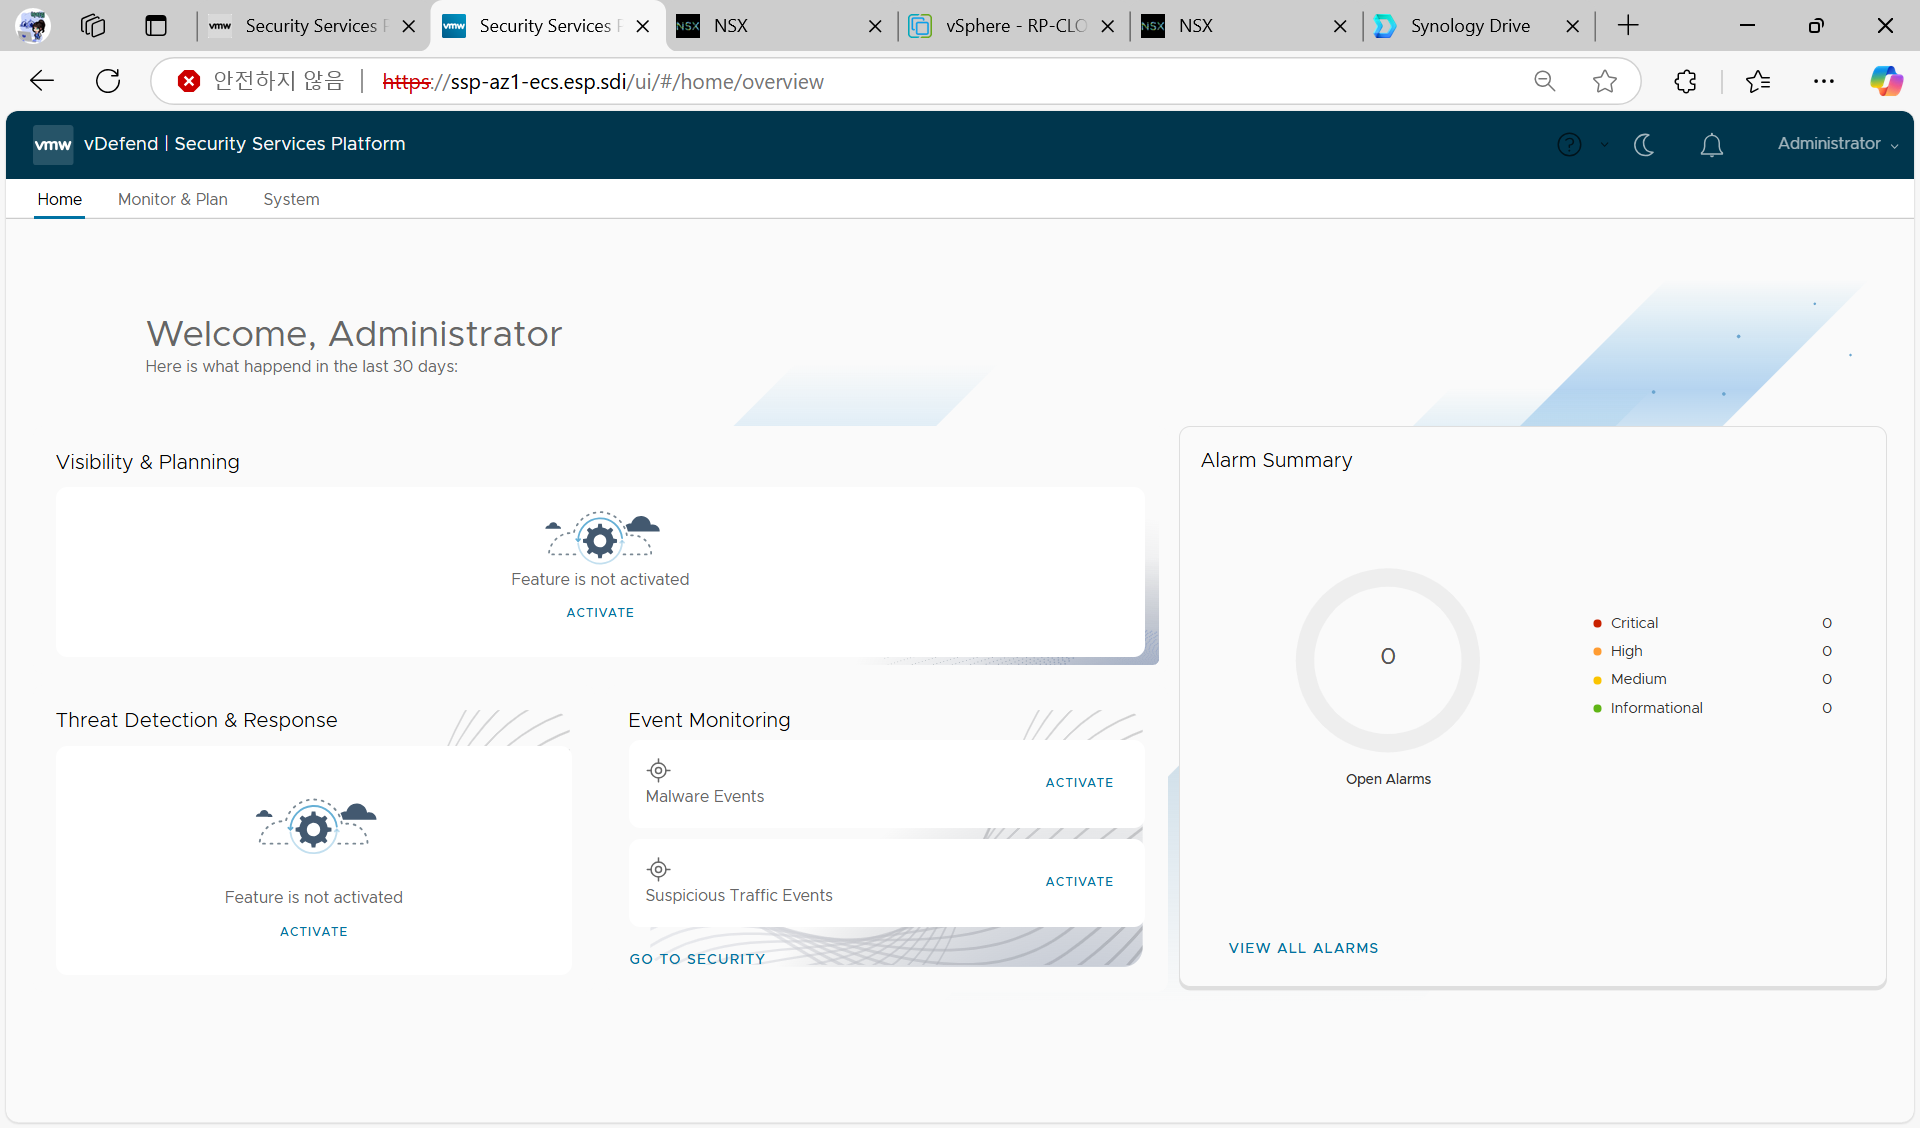This screenshot has height=1128, width=1920.
Task: Open the VIEW ALL ALARMS link
Action: [1303, 948]
